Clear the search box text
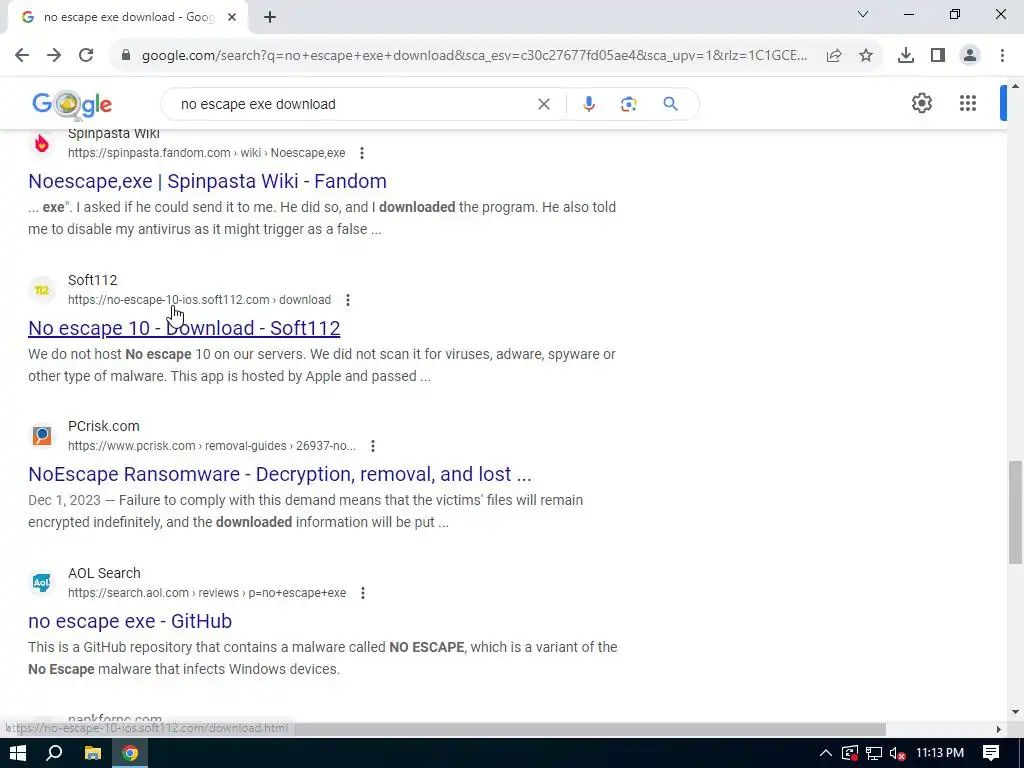Screen dimensions: 1024x768 pos(543,104)
